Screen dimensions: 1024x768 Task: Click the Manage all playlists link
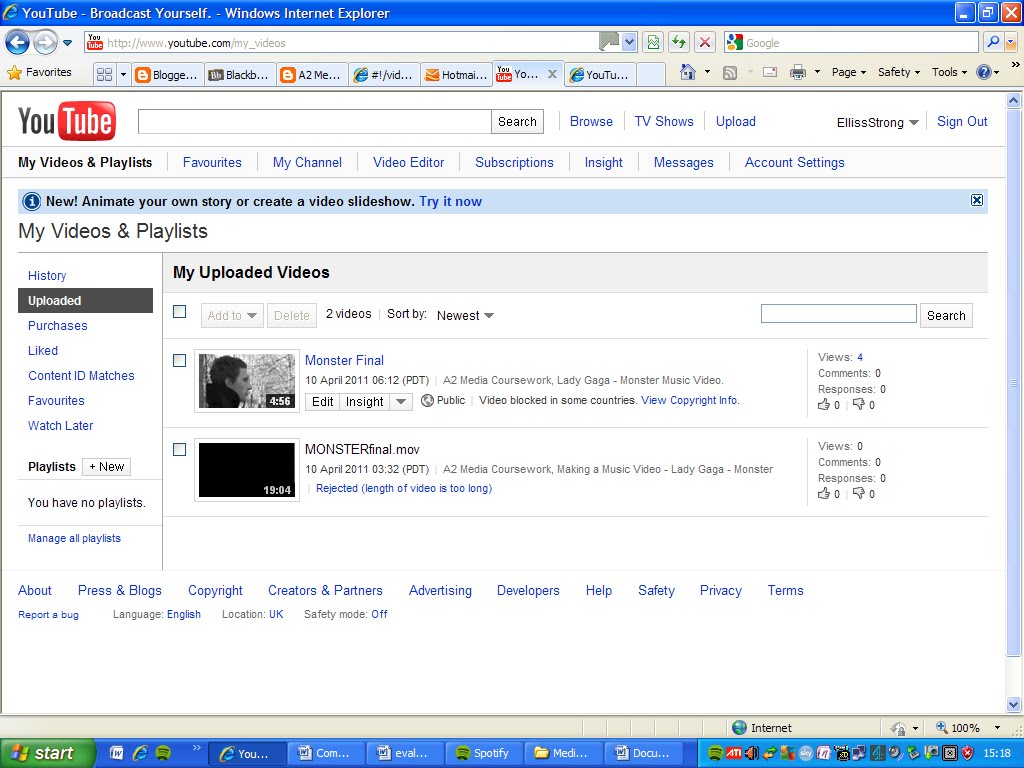point(74,538)
